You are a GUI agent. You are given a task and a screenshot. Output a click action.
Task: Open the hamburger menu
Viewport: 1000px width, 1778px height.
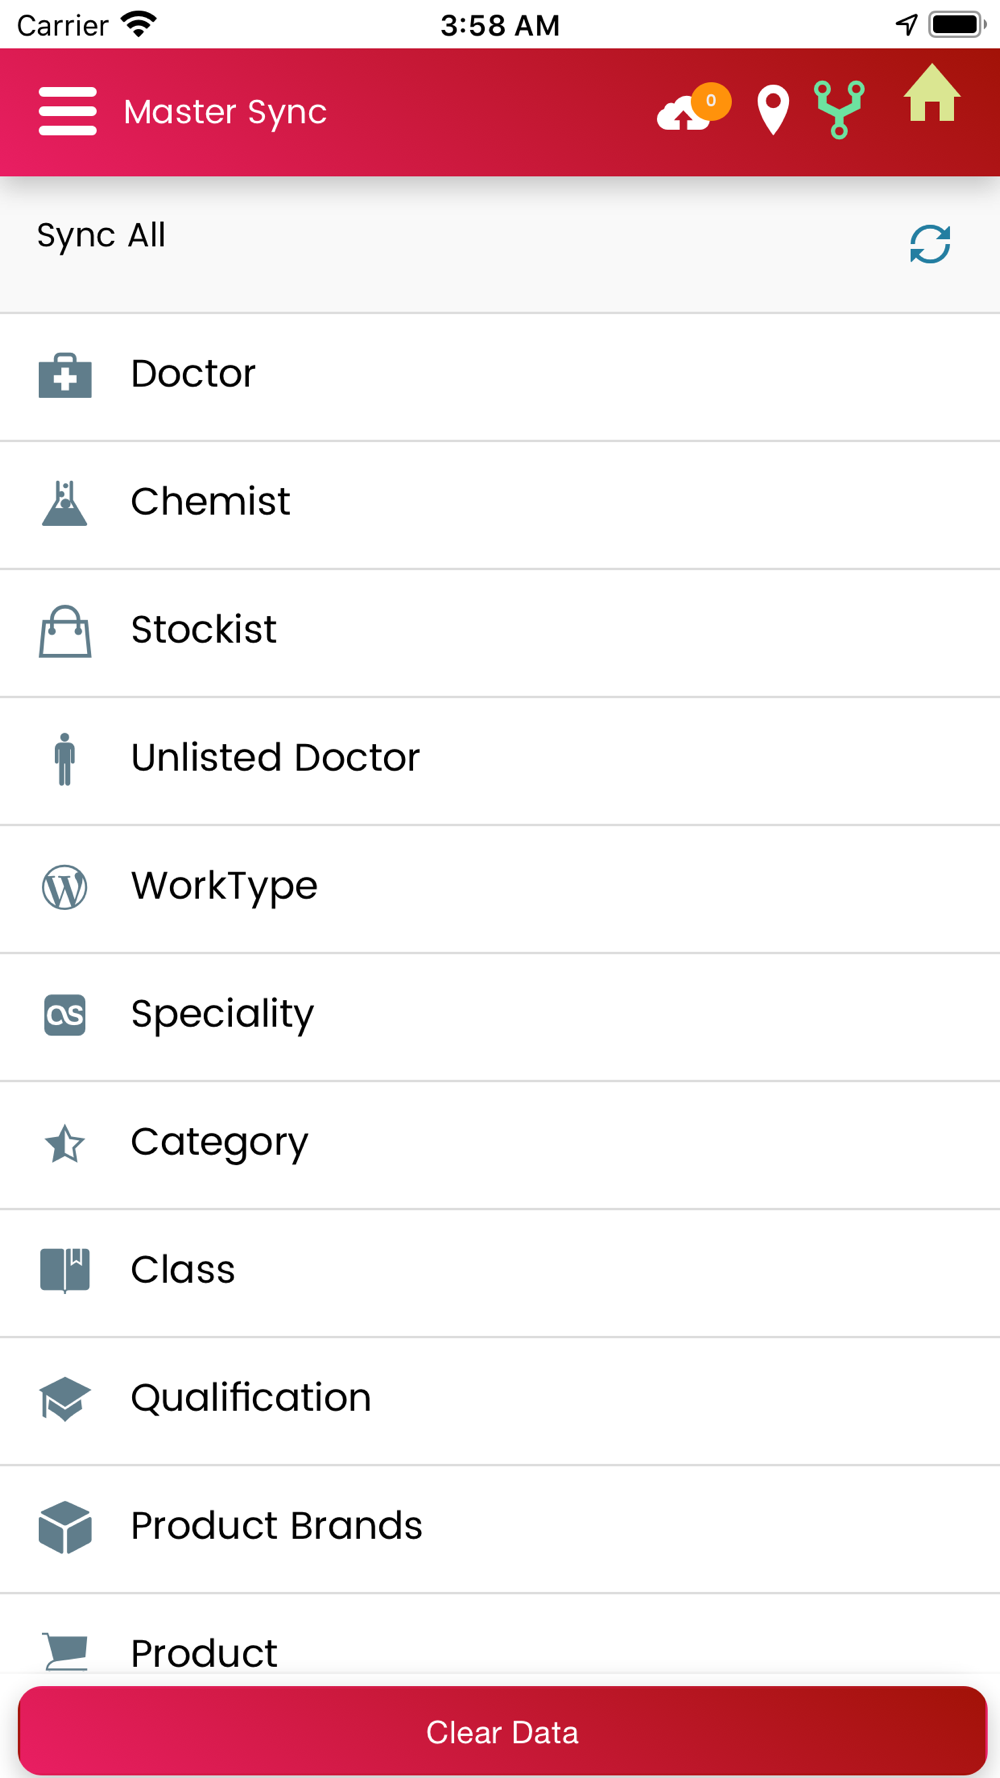click(67, 111)
